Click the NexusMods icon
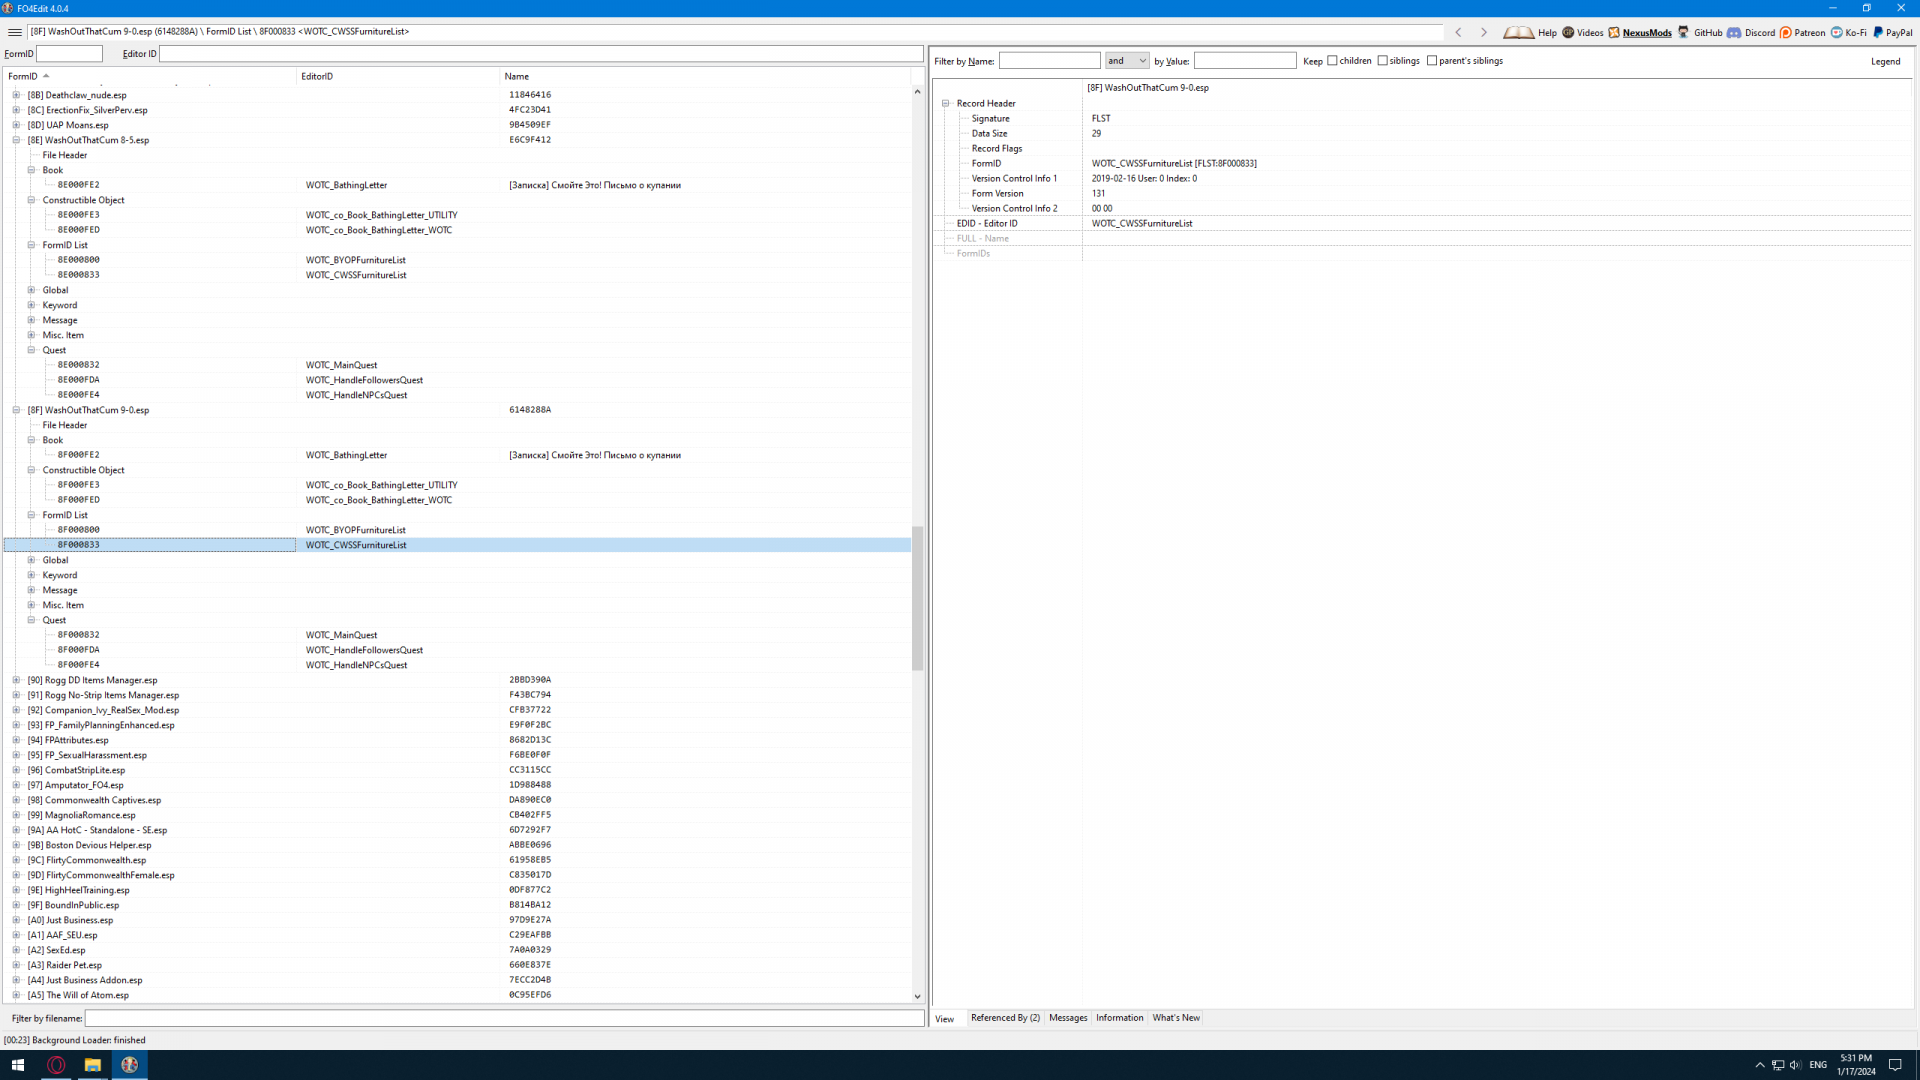Viewport: 1920px width, 1080px height. pyautogui.click(x=1614, y=32)
